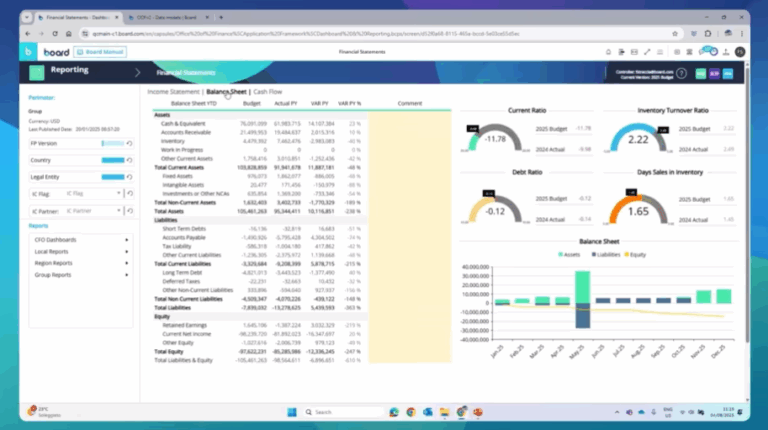The height and width of the screenshot is (430, 768).
Task: Click the Board logo in the header
Action: (58, 50)
